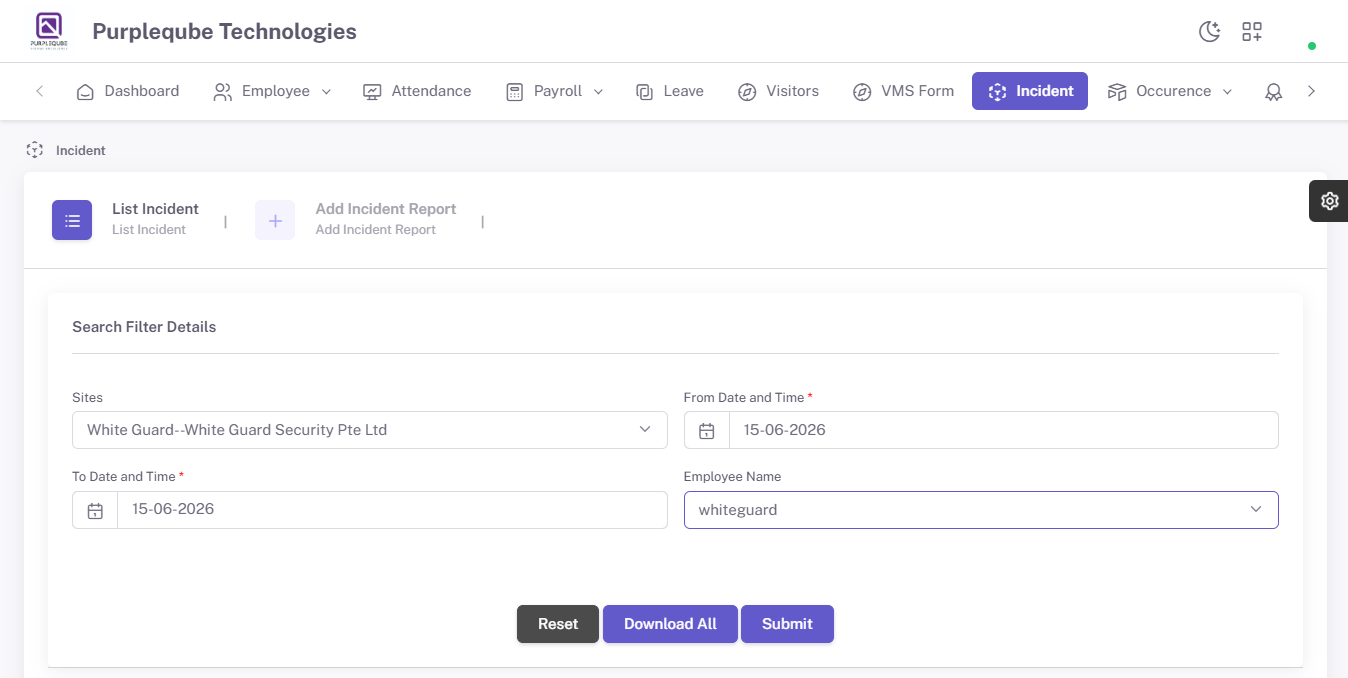
Task: Click the From Date and Time field
Action: coord(1004,430)
